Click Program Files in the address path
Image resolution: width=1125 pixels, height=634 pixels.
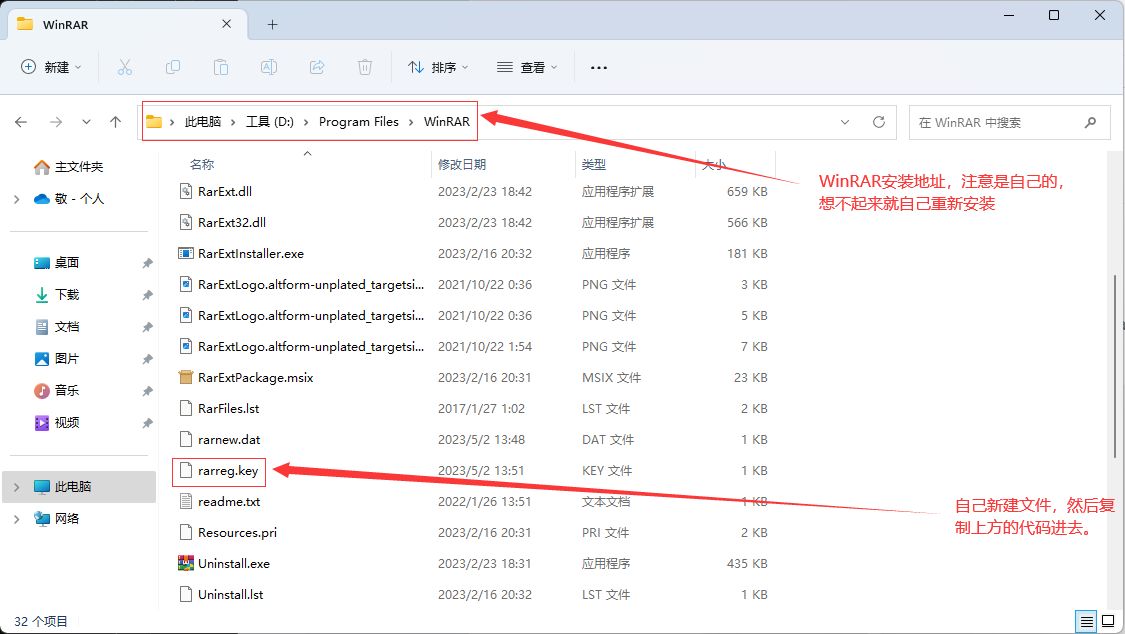(358, 122)
